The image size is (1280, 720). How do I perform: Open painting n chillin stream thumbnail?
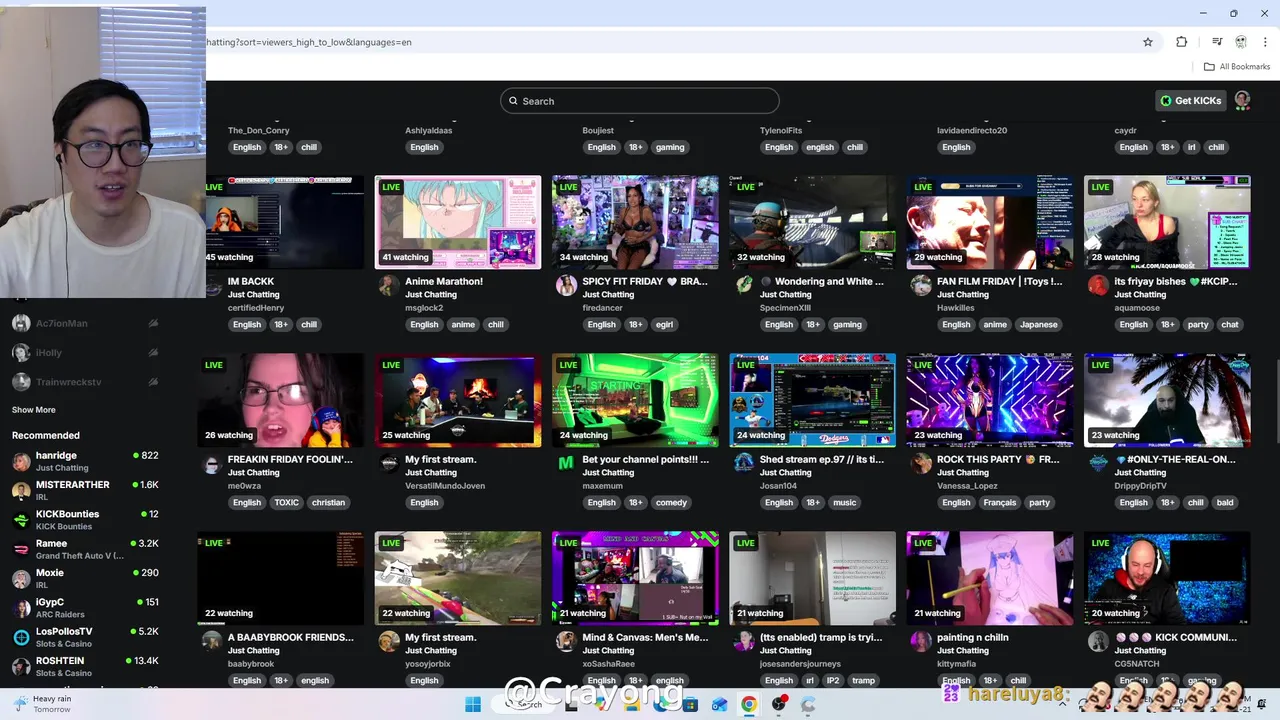point(990,578)
